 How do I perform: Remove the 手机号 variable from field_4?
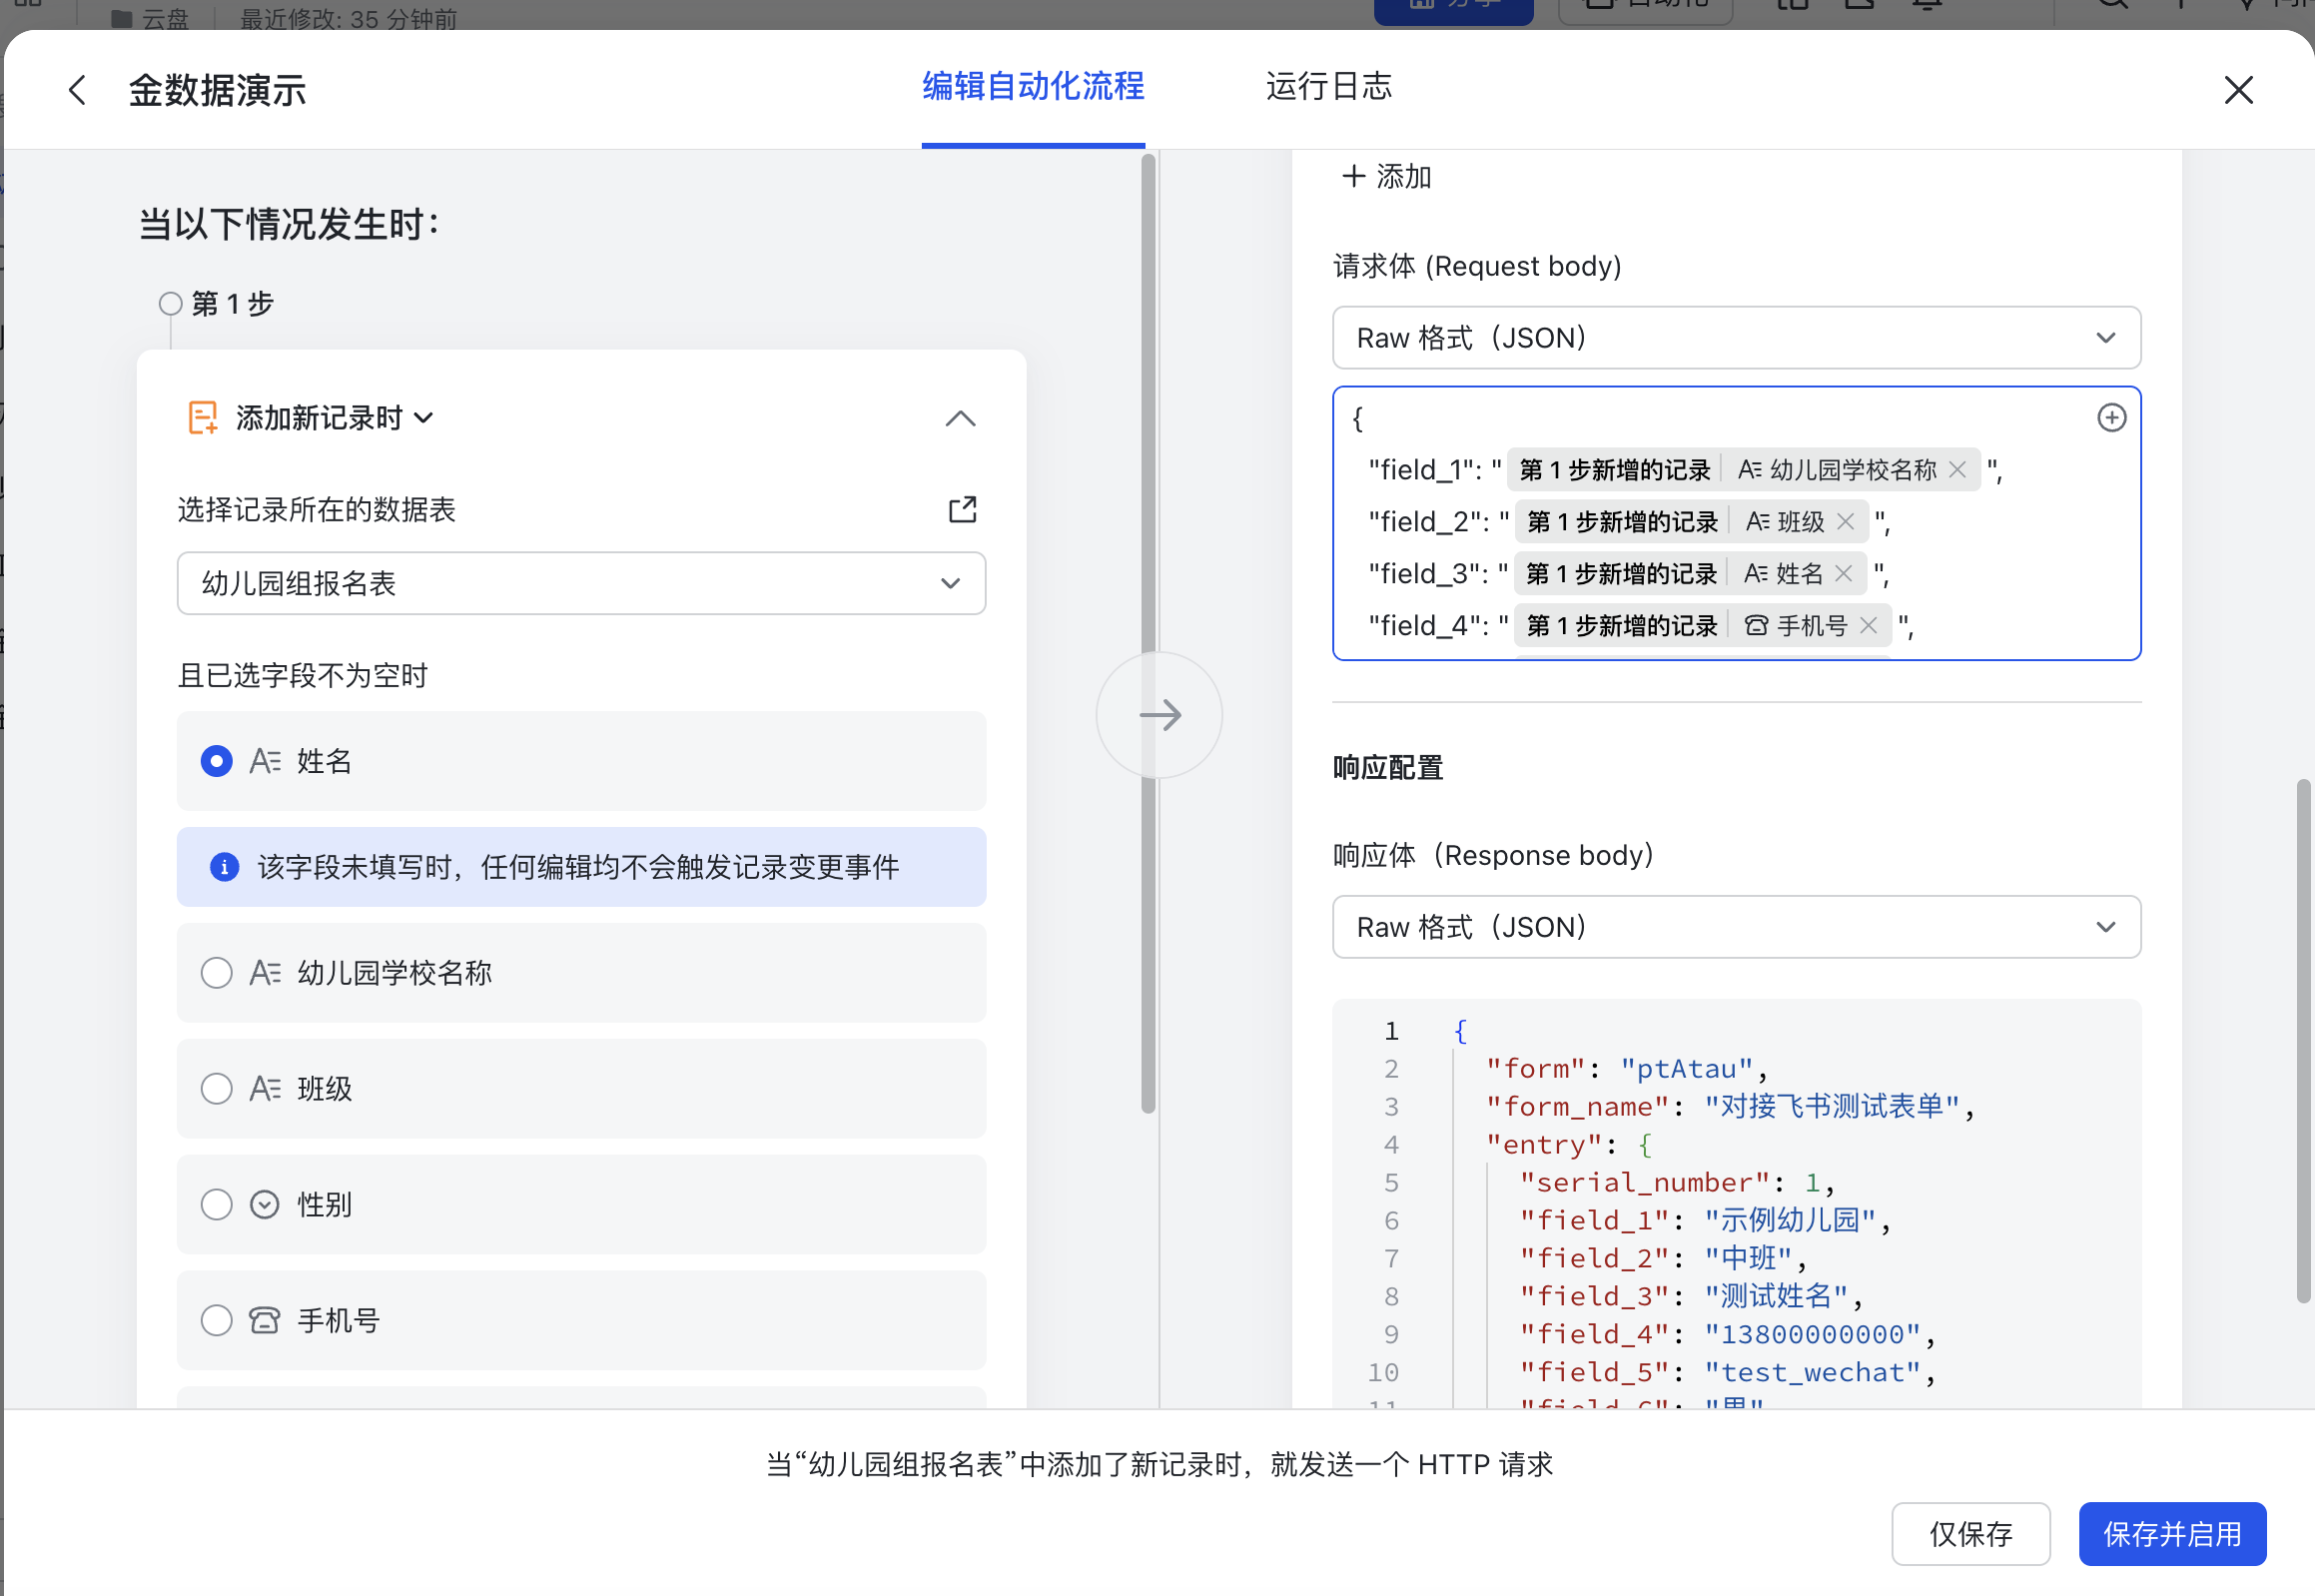coord(1867,625)
